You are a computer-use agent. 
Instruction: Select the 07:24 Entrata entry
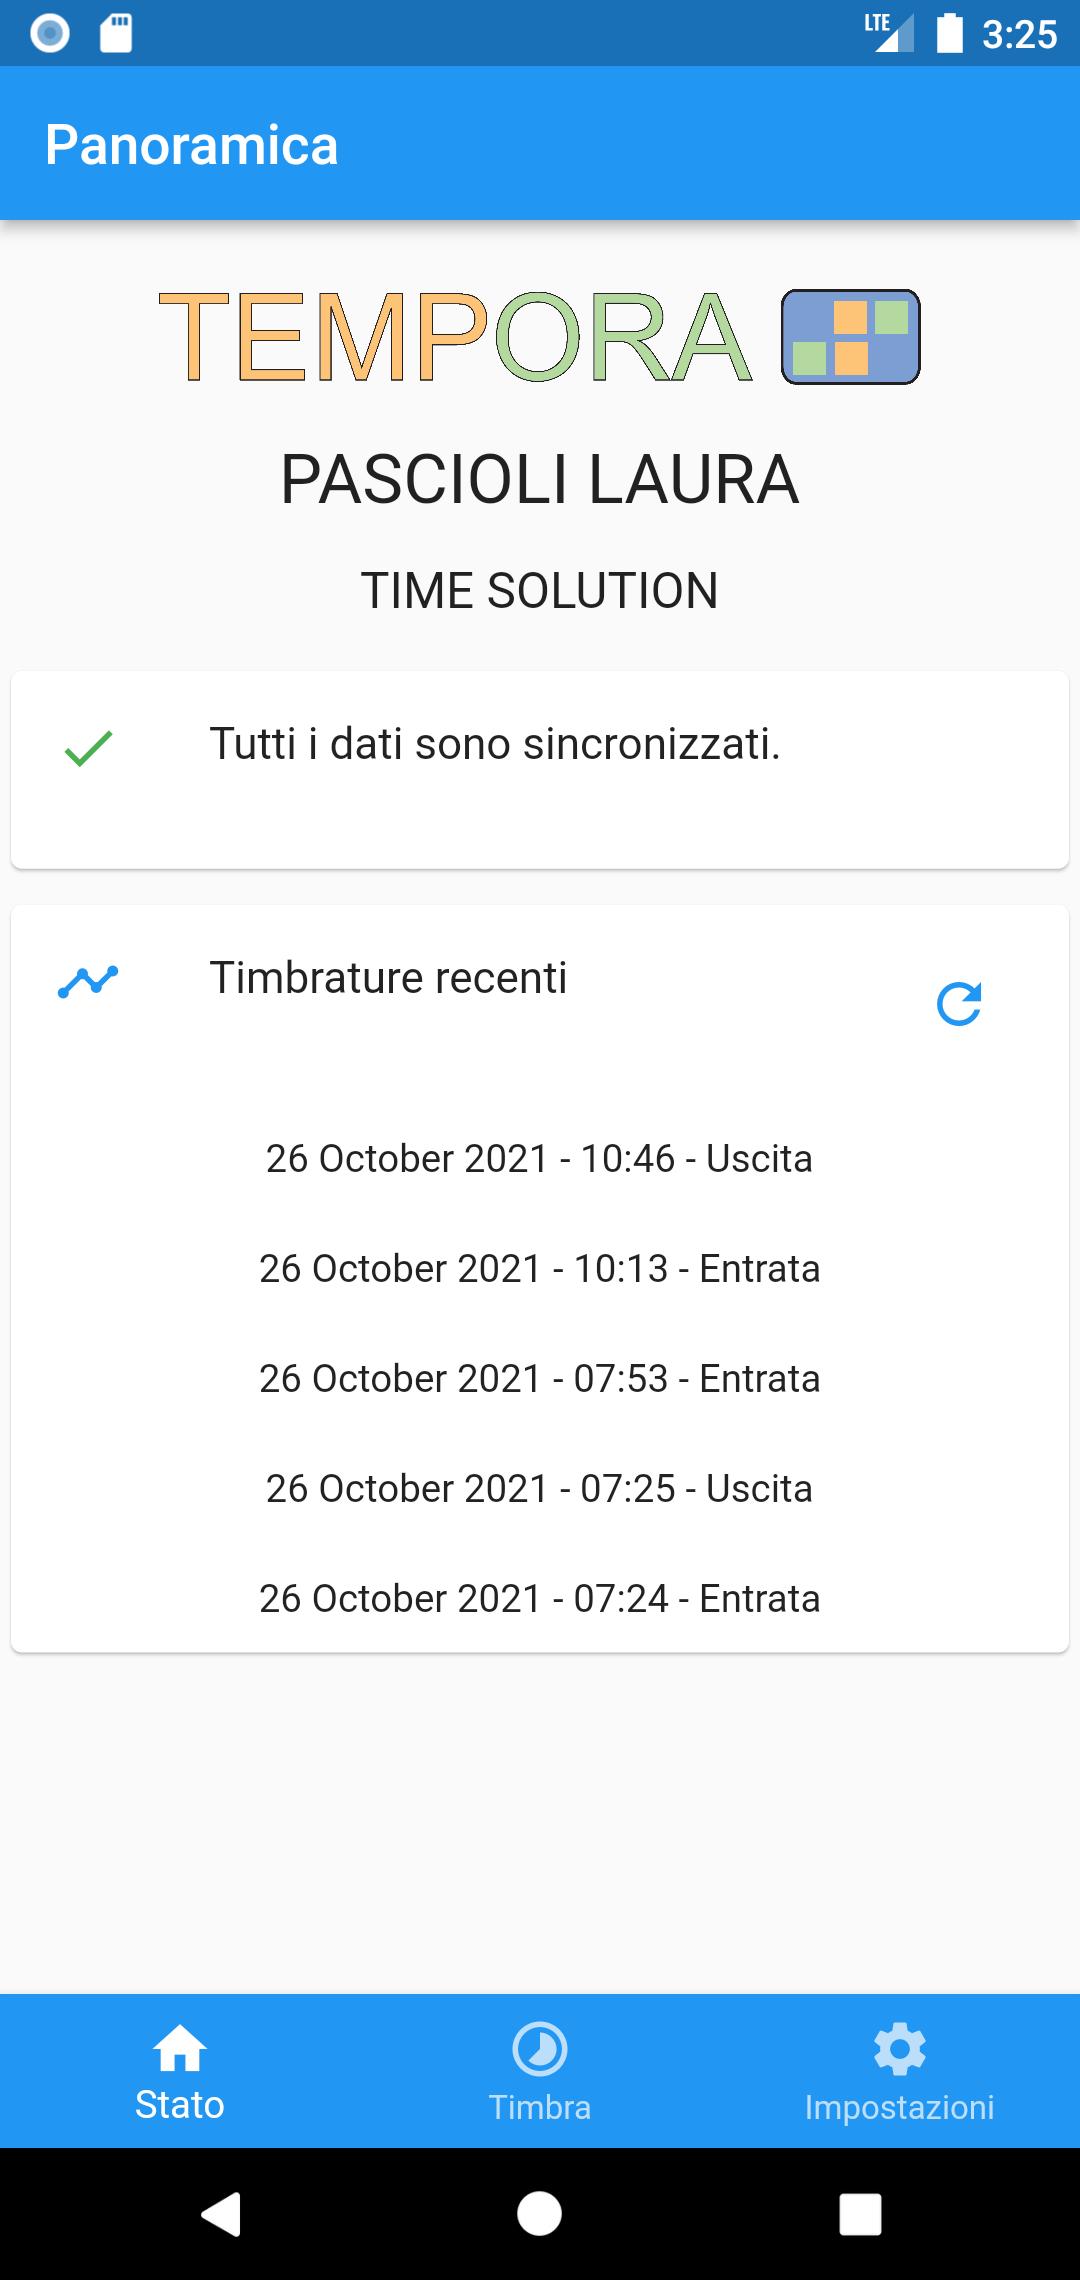[x=540, y=1599]
